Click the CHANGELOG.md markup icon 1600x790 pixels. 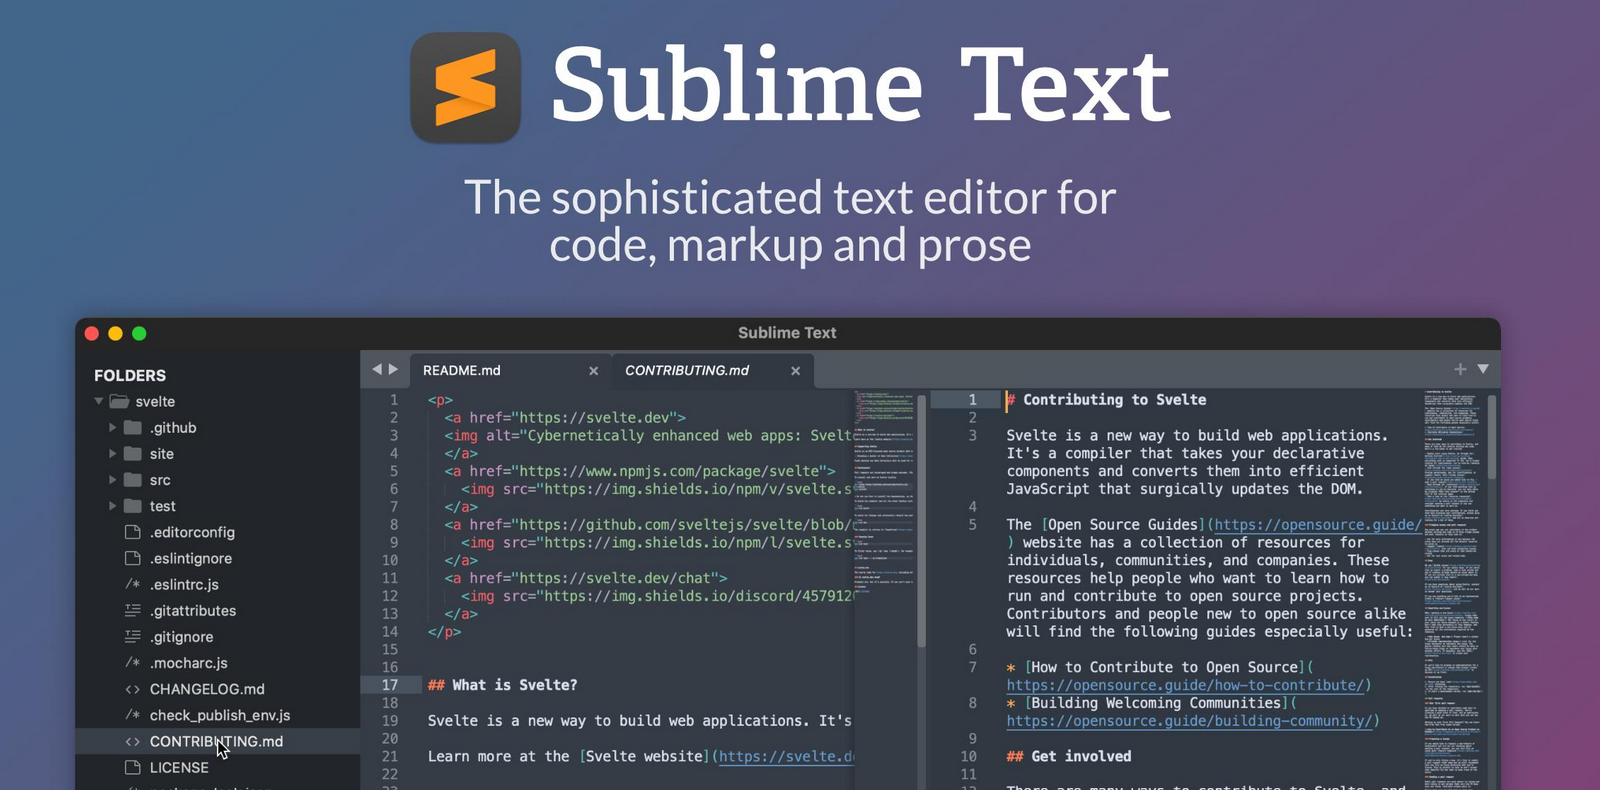point(132,689)
